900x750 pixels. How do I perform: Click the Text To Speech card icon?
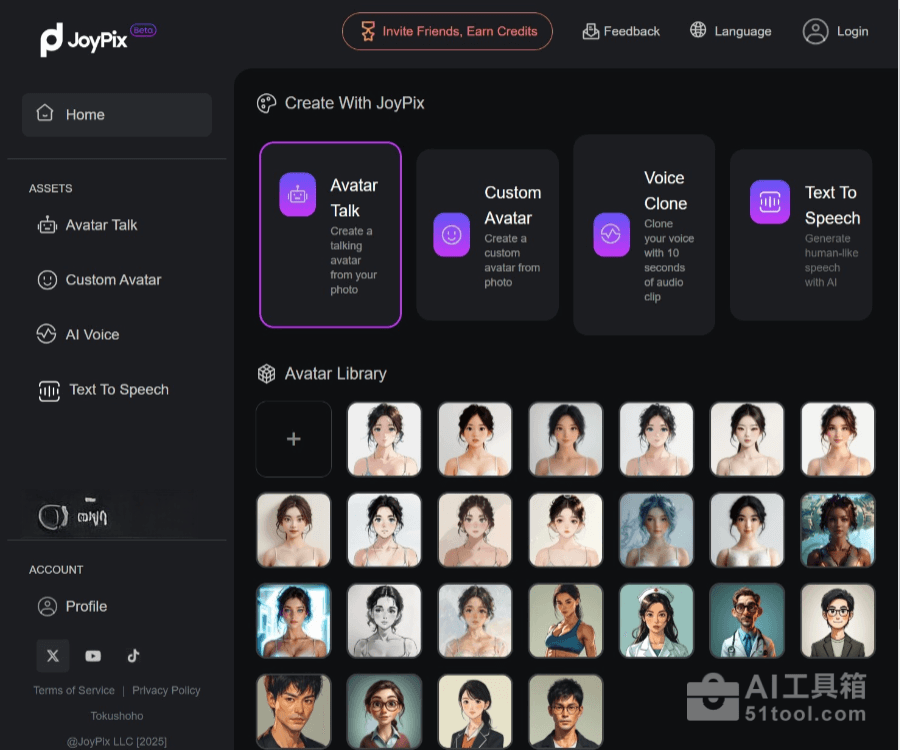(769, 202)
